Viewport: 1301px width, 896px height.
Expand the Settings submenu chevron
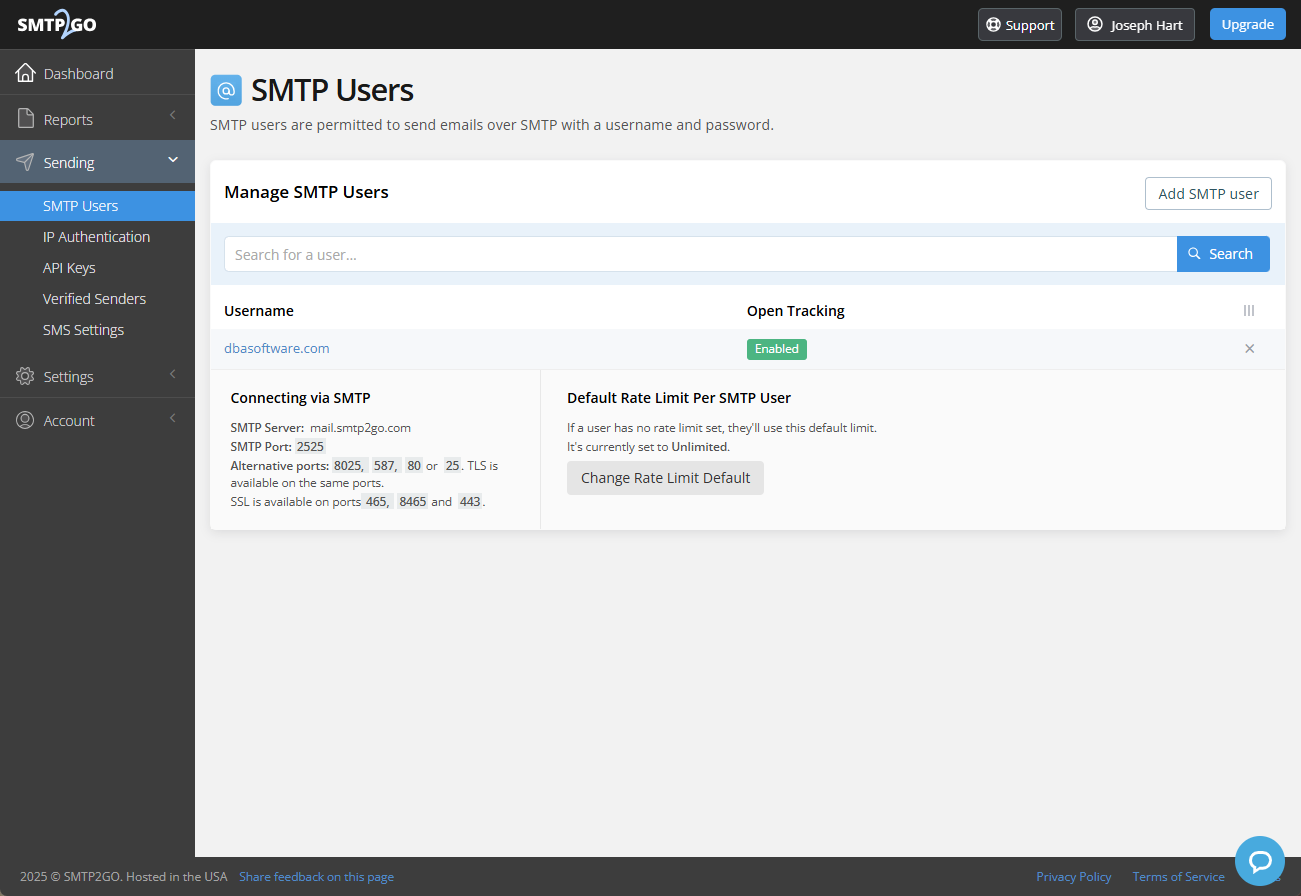[172, 374]
